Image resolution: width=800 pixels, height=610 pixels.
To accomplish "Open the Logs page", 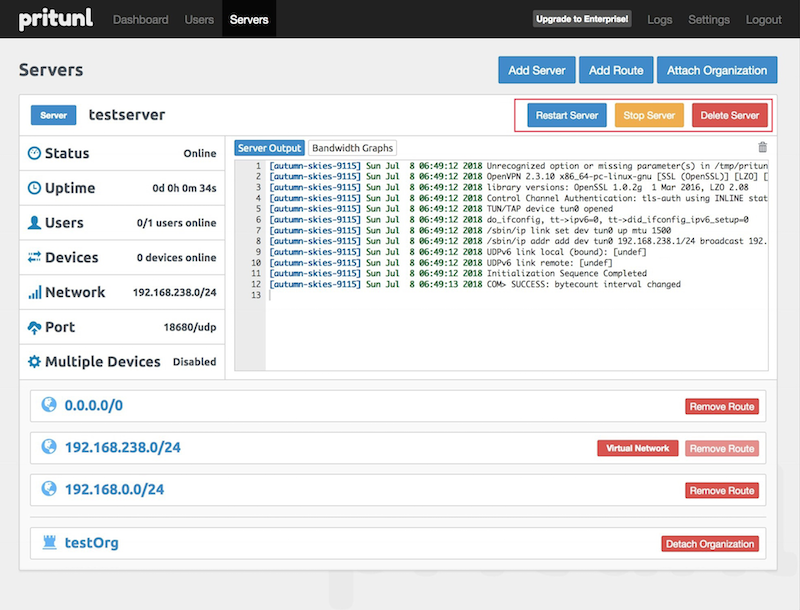I will pos(660,19).
